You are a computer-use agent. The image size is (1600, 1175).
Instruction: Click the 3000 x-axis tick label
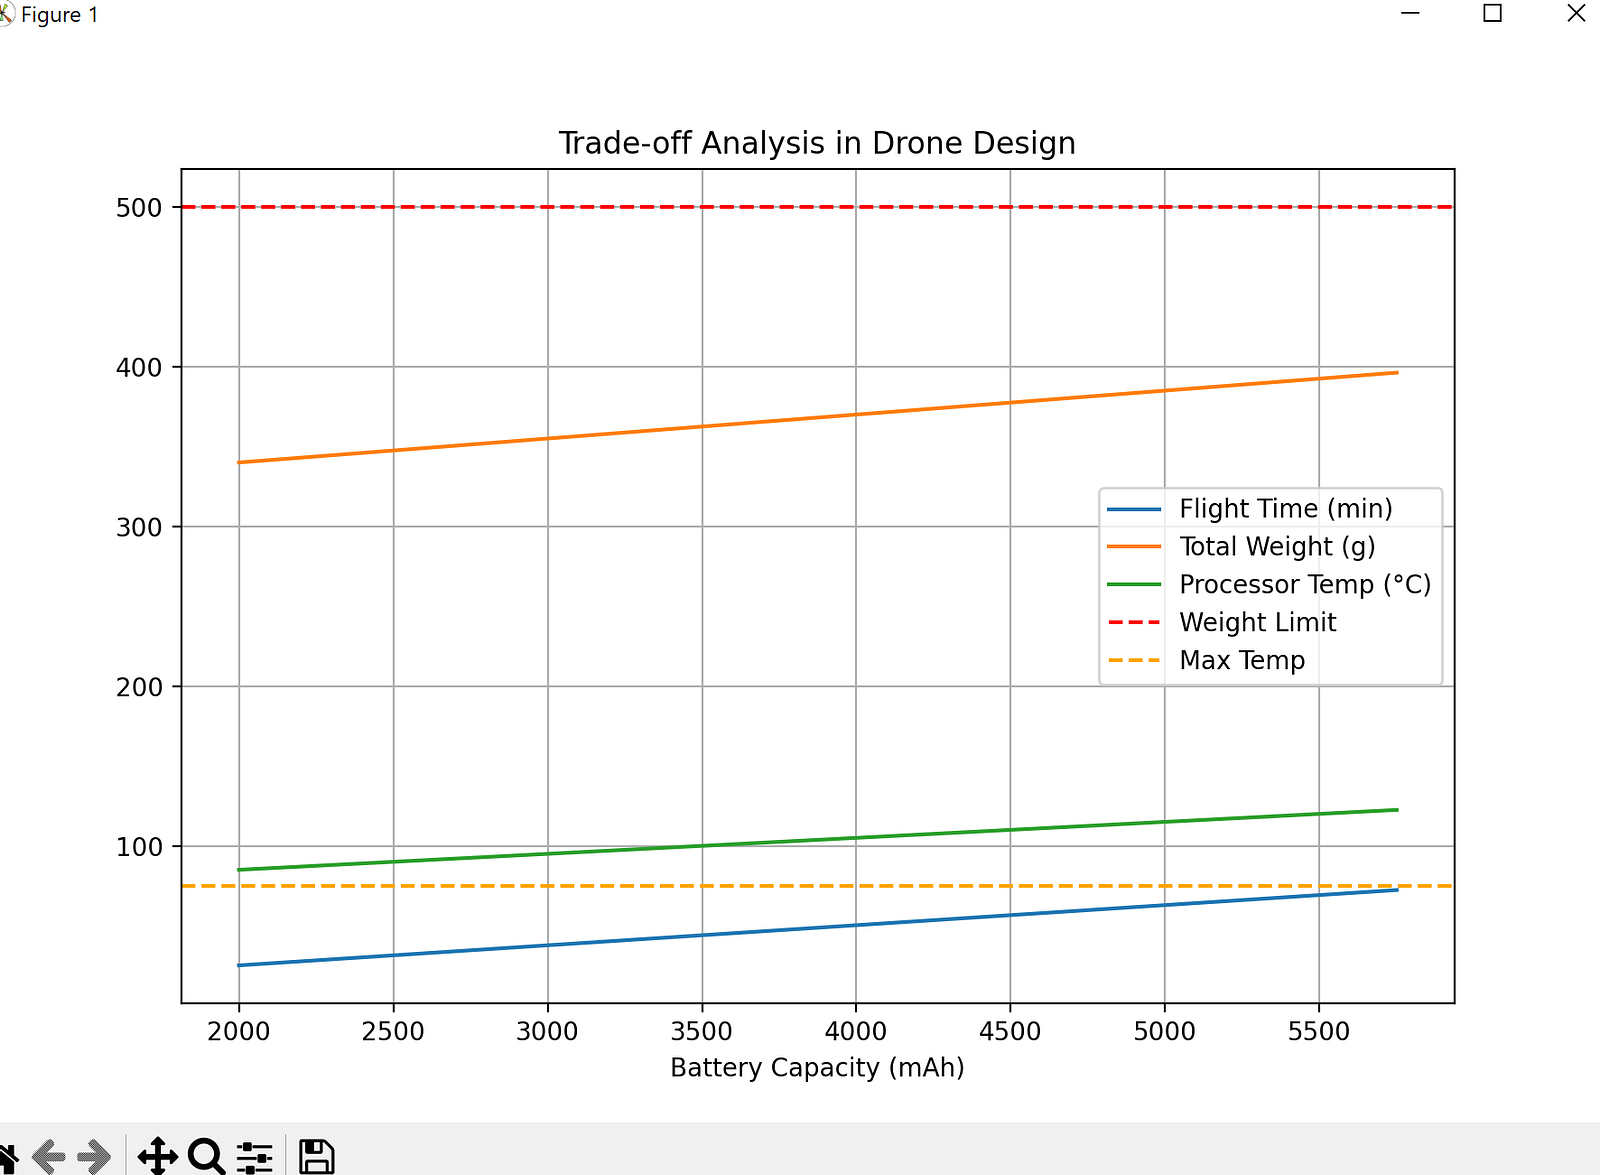coord(547,1031)
